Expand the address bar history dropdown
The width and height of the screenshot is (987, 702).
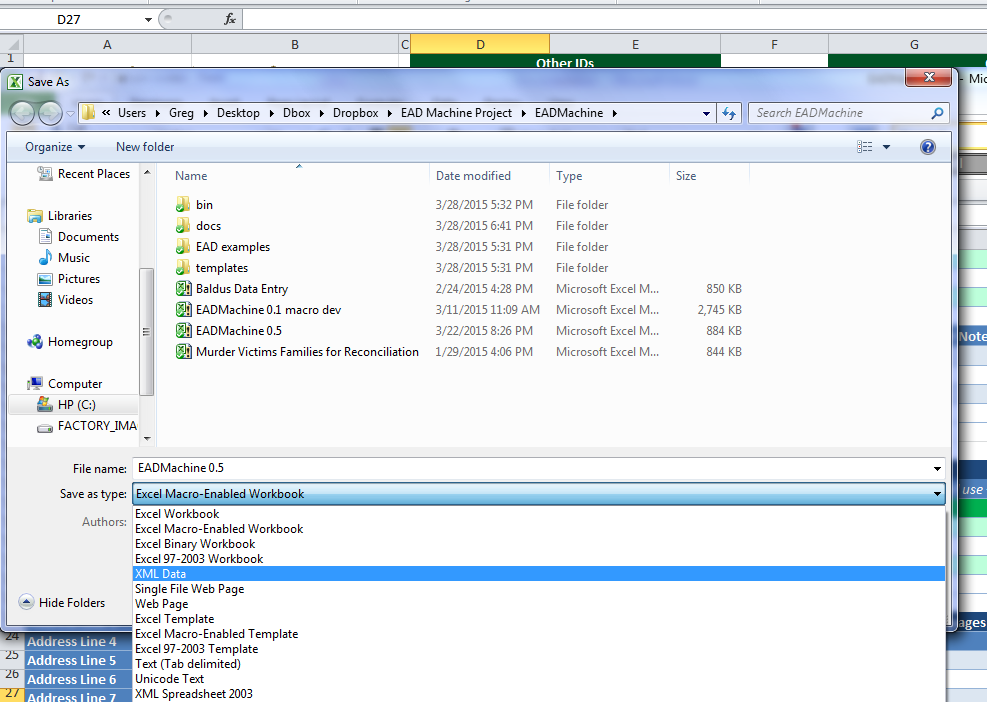tap(706, 113)
